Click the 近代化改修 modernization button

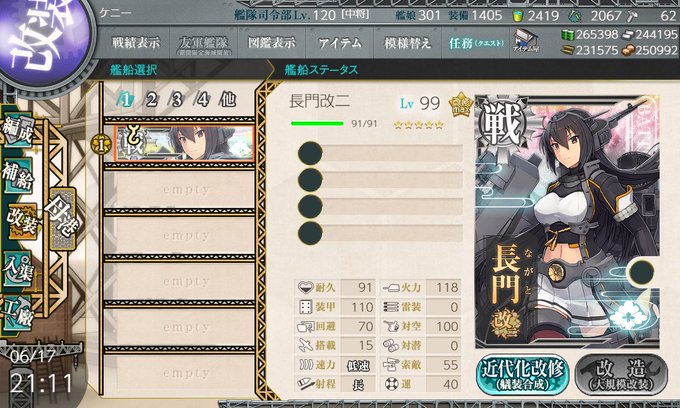click(523, 375)
